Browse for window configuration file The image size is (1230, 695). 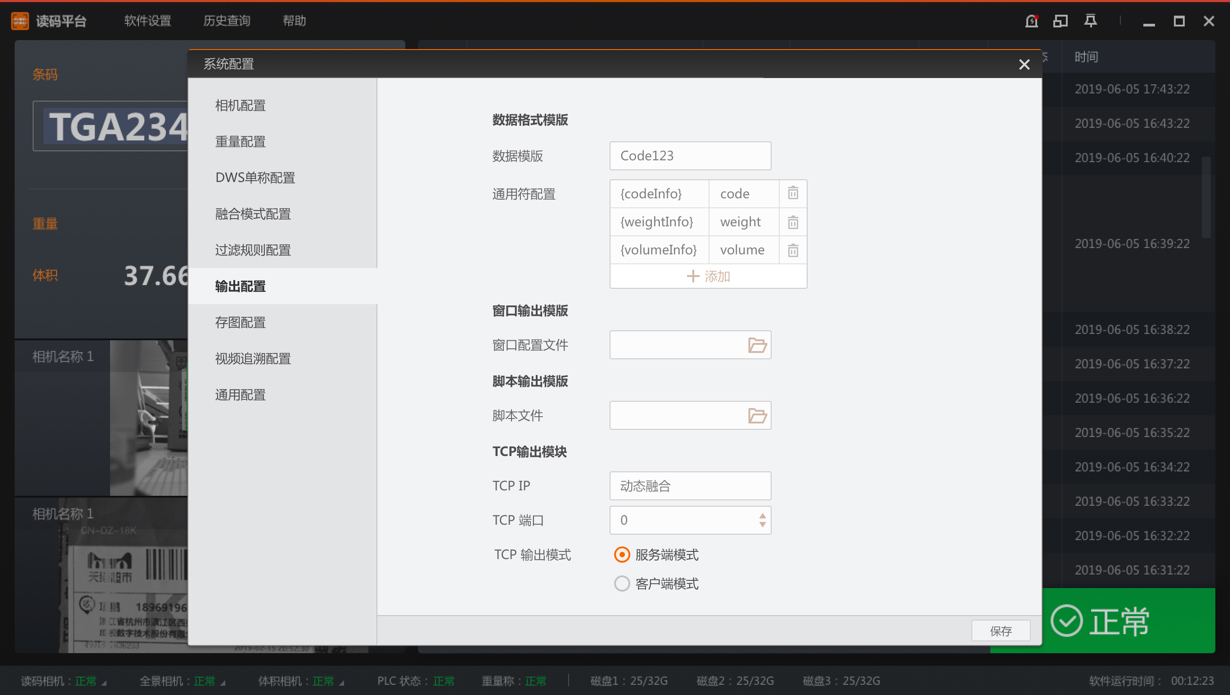[757, 345]
